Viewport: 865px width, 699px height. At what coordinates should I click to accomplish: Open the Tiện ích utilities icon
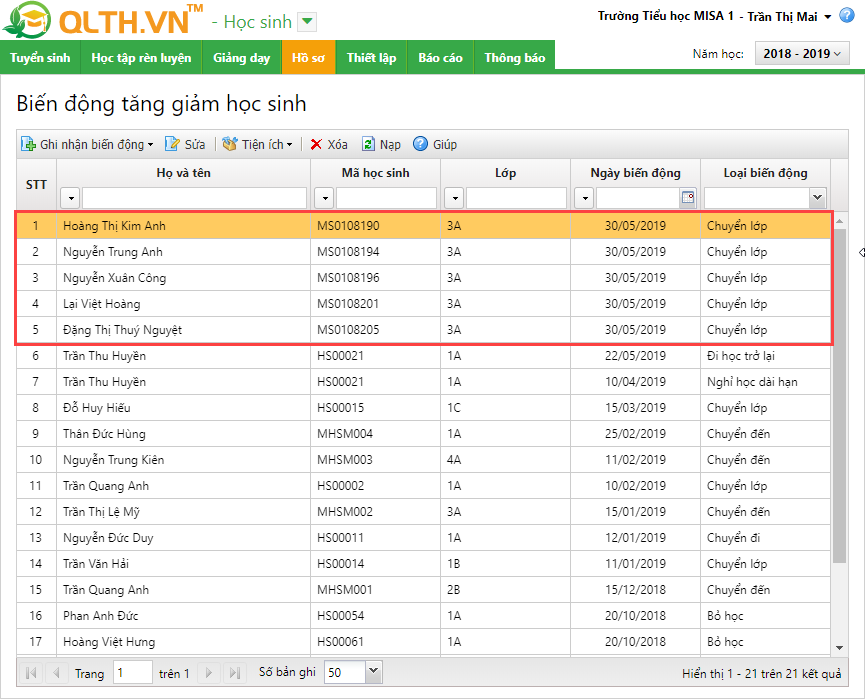pos(229,144)
